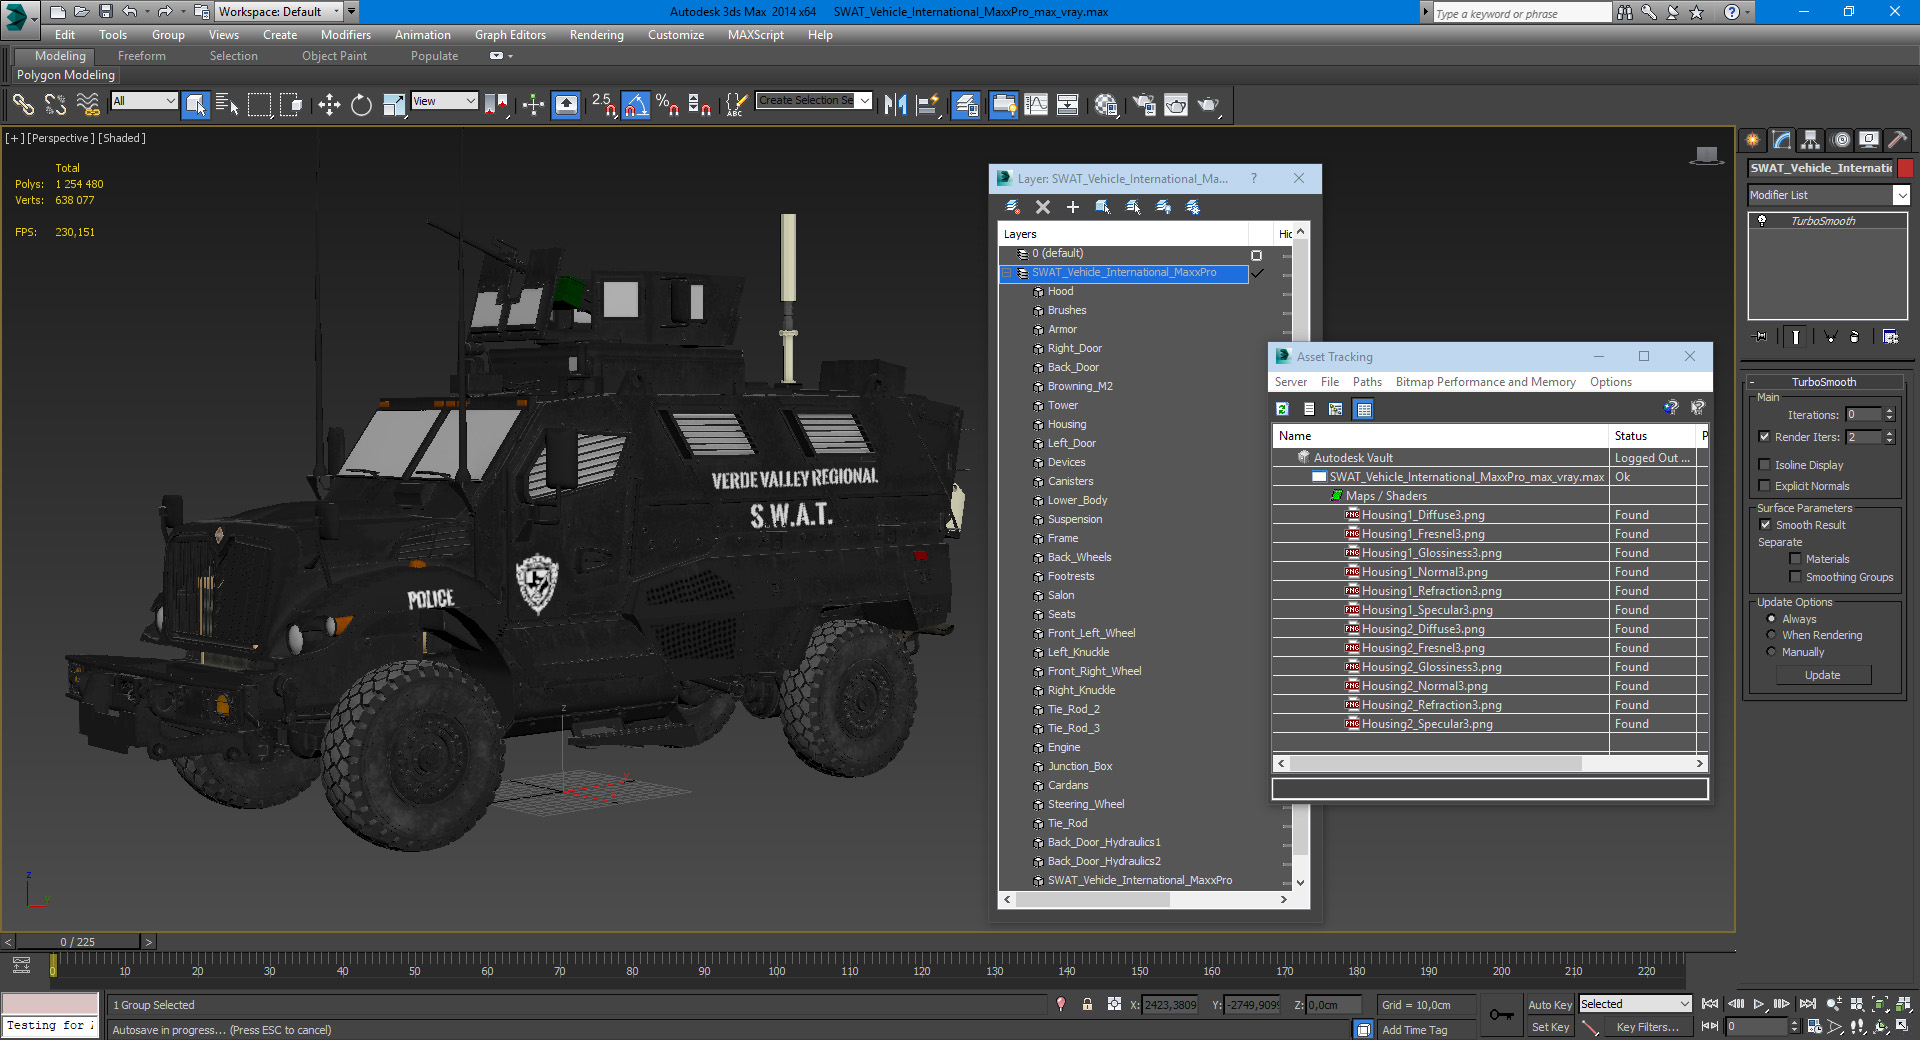Add selected objects to layer plus icon
Image resolution: width=1920 pixels, height=1040 pixels.
pos(1073,206)
